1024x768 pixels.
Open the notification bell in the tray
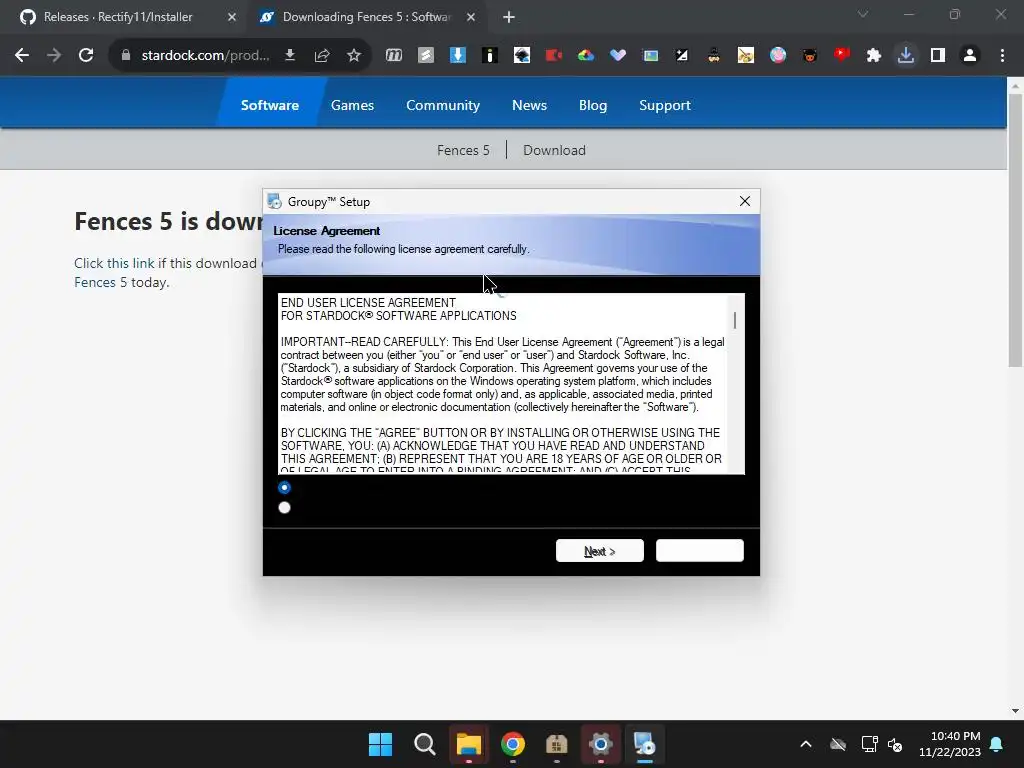(x=997, y=744)
